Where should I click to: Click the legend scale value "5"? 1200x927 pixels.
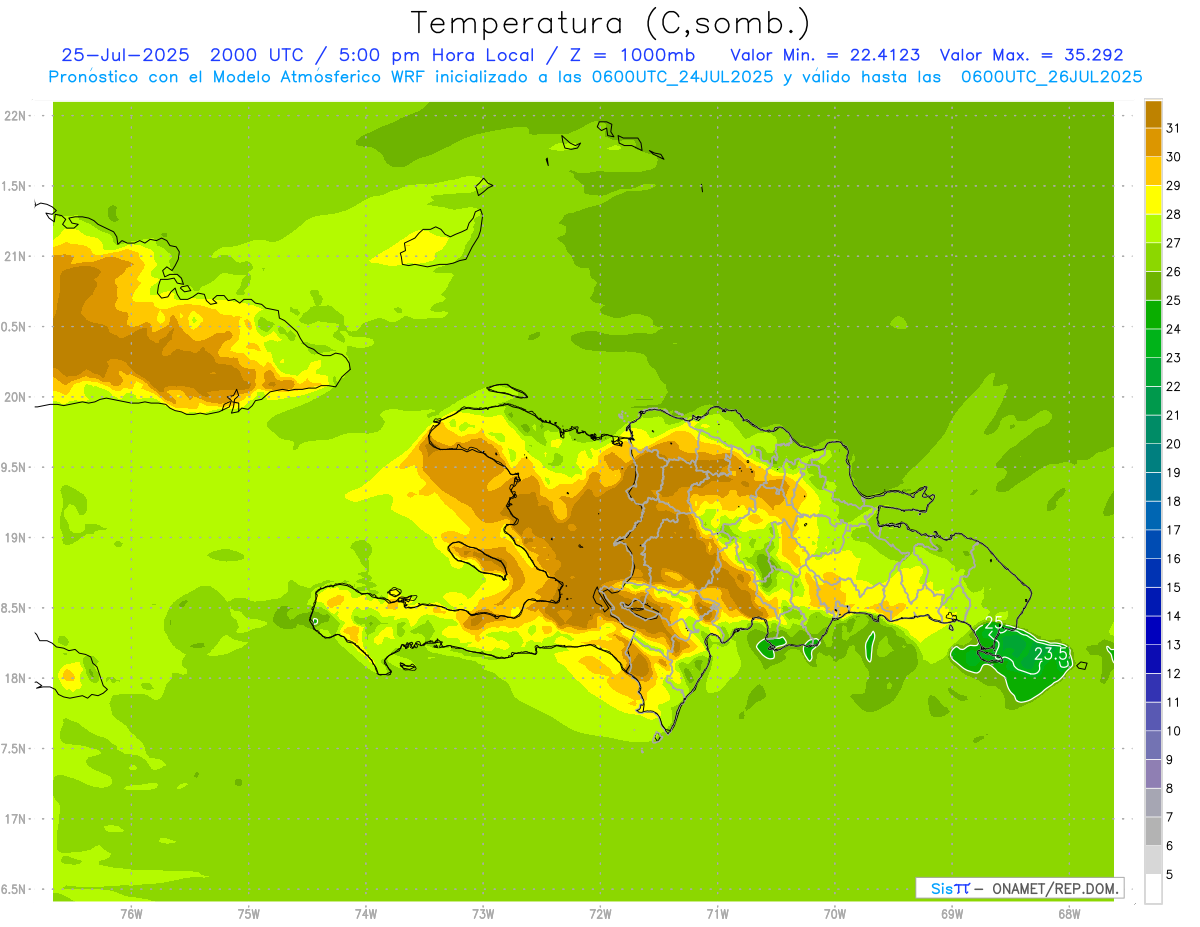[x=1170, y=875]
